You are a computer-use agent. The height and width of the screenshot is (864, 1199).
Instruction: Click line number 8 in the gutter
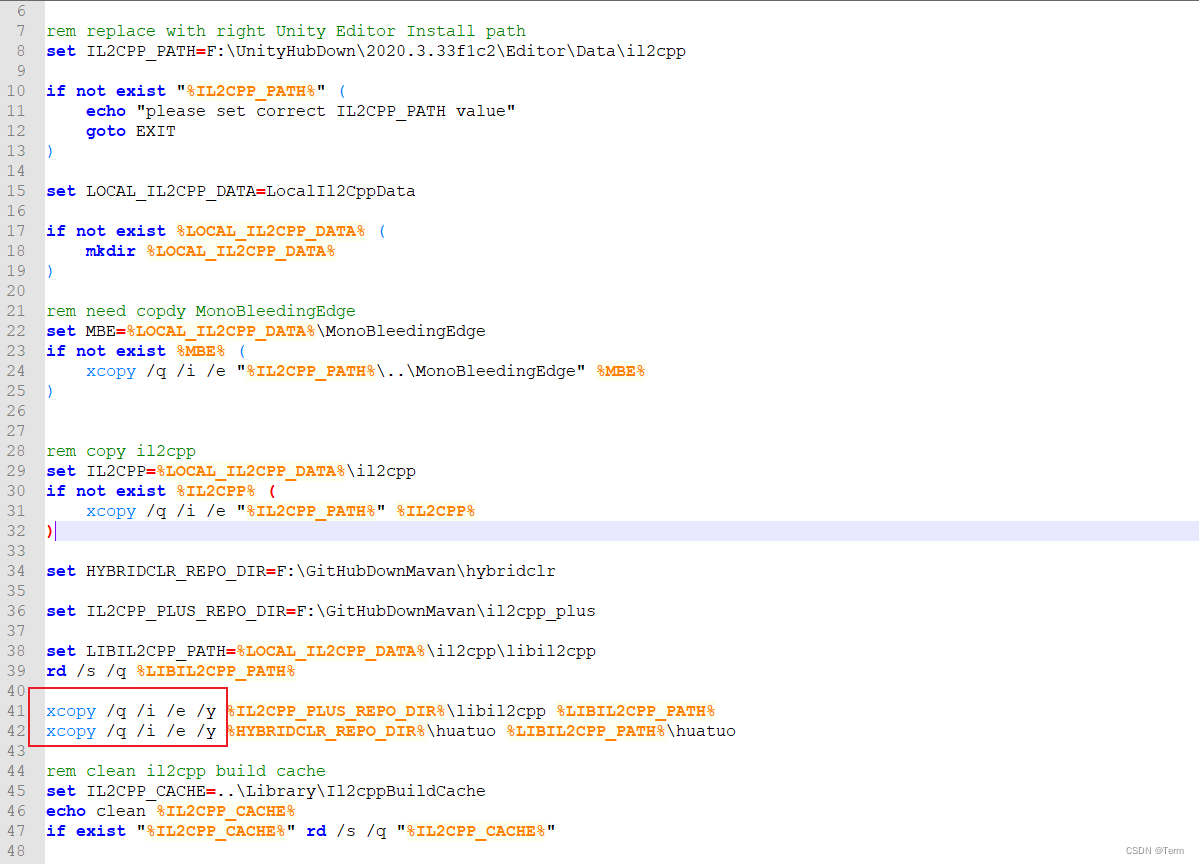tap(21, 51)
